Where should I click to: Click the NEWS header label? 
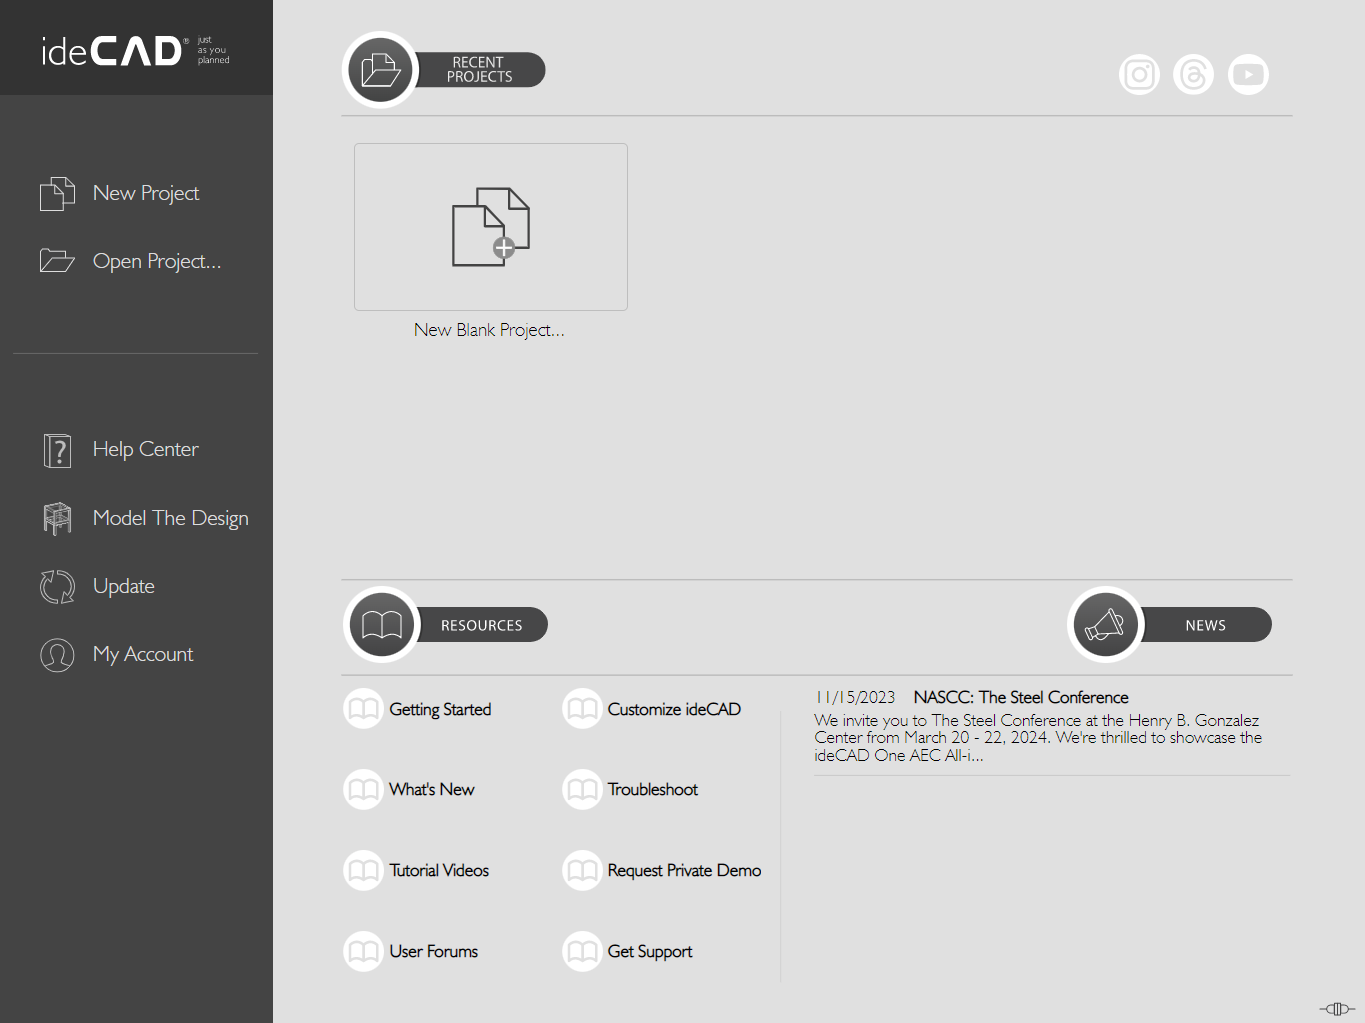[1206, 625]
